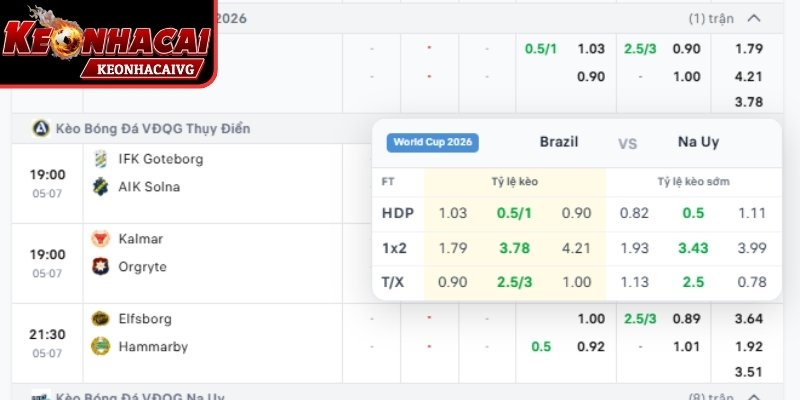Viewport: 800px width, 400px height.
Task: Collapse the (8) trận league section
Action: pyautogui.click(x=754, y=397)
